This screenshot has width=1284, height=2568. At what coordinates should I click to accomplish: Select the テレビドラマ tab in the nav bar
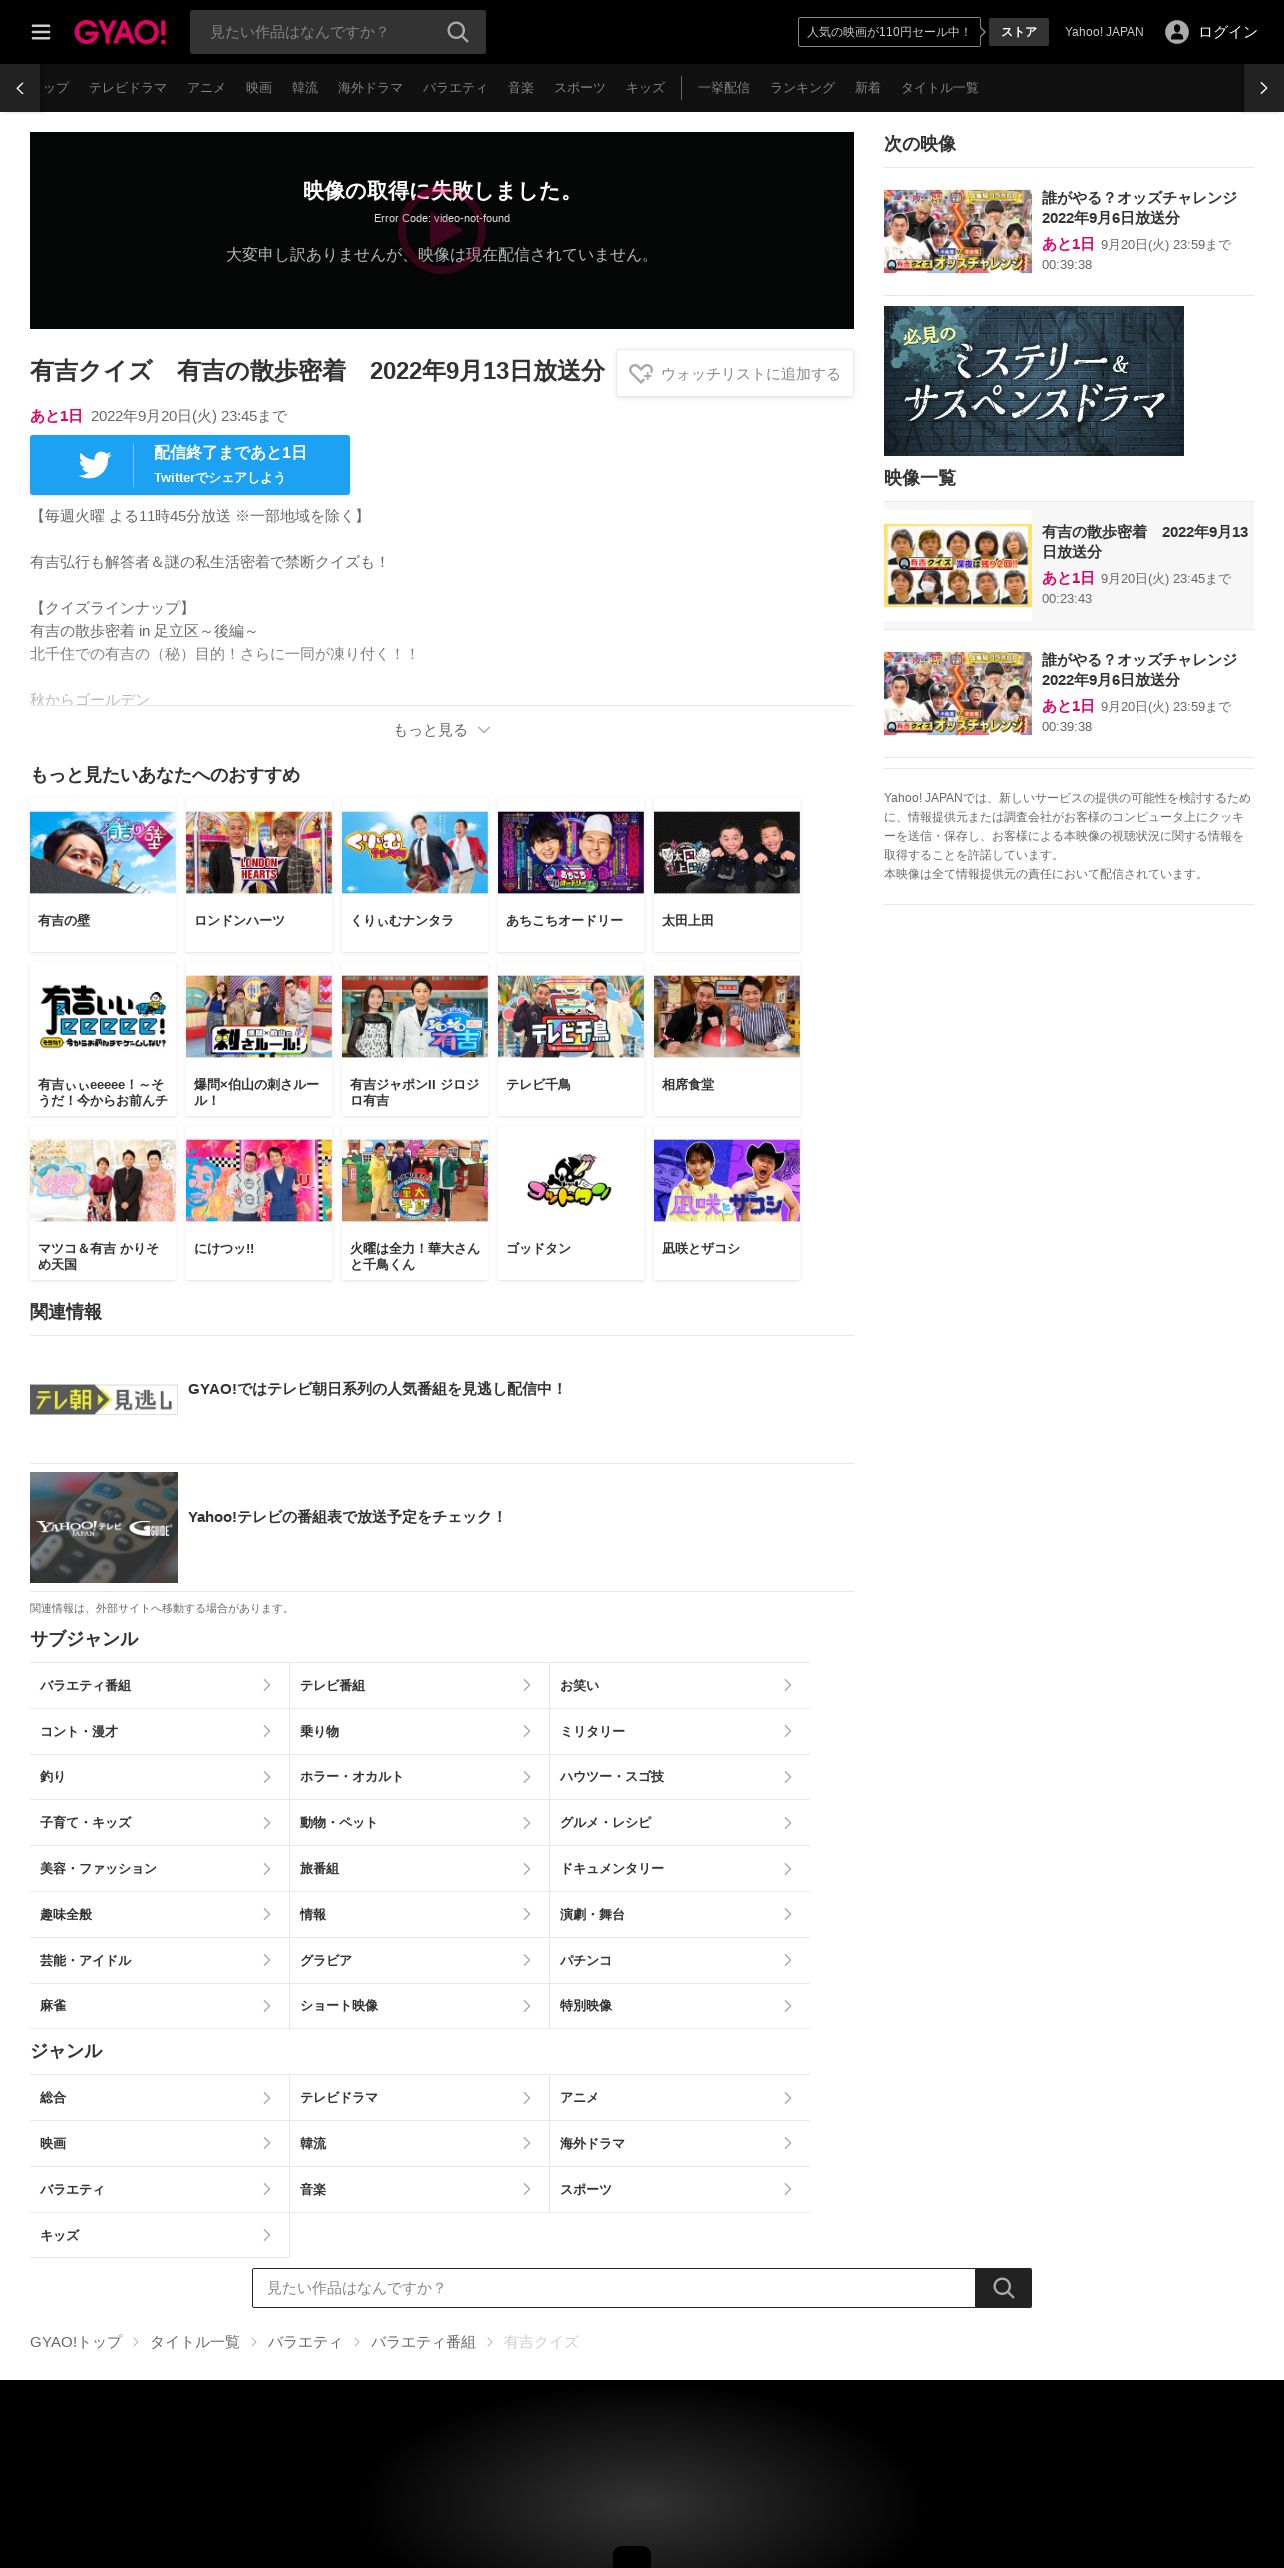pyautogui.click(x=128, y=88)
